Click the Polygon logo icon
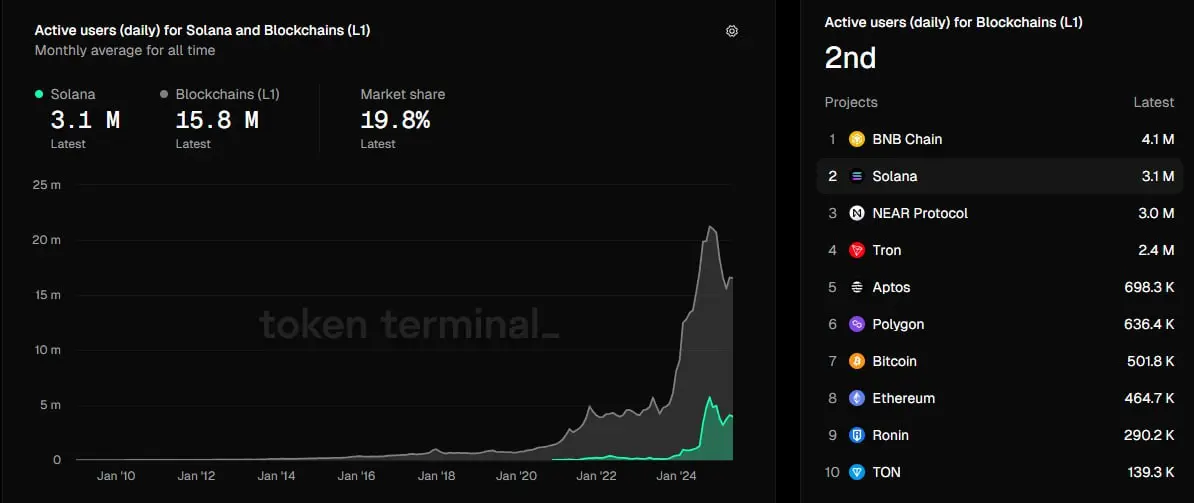This screenshot has height=503, width=1194. (x=857, y=324)
